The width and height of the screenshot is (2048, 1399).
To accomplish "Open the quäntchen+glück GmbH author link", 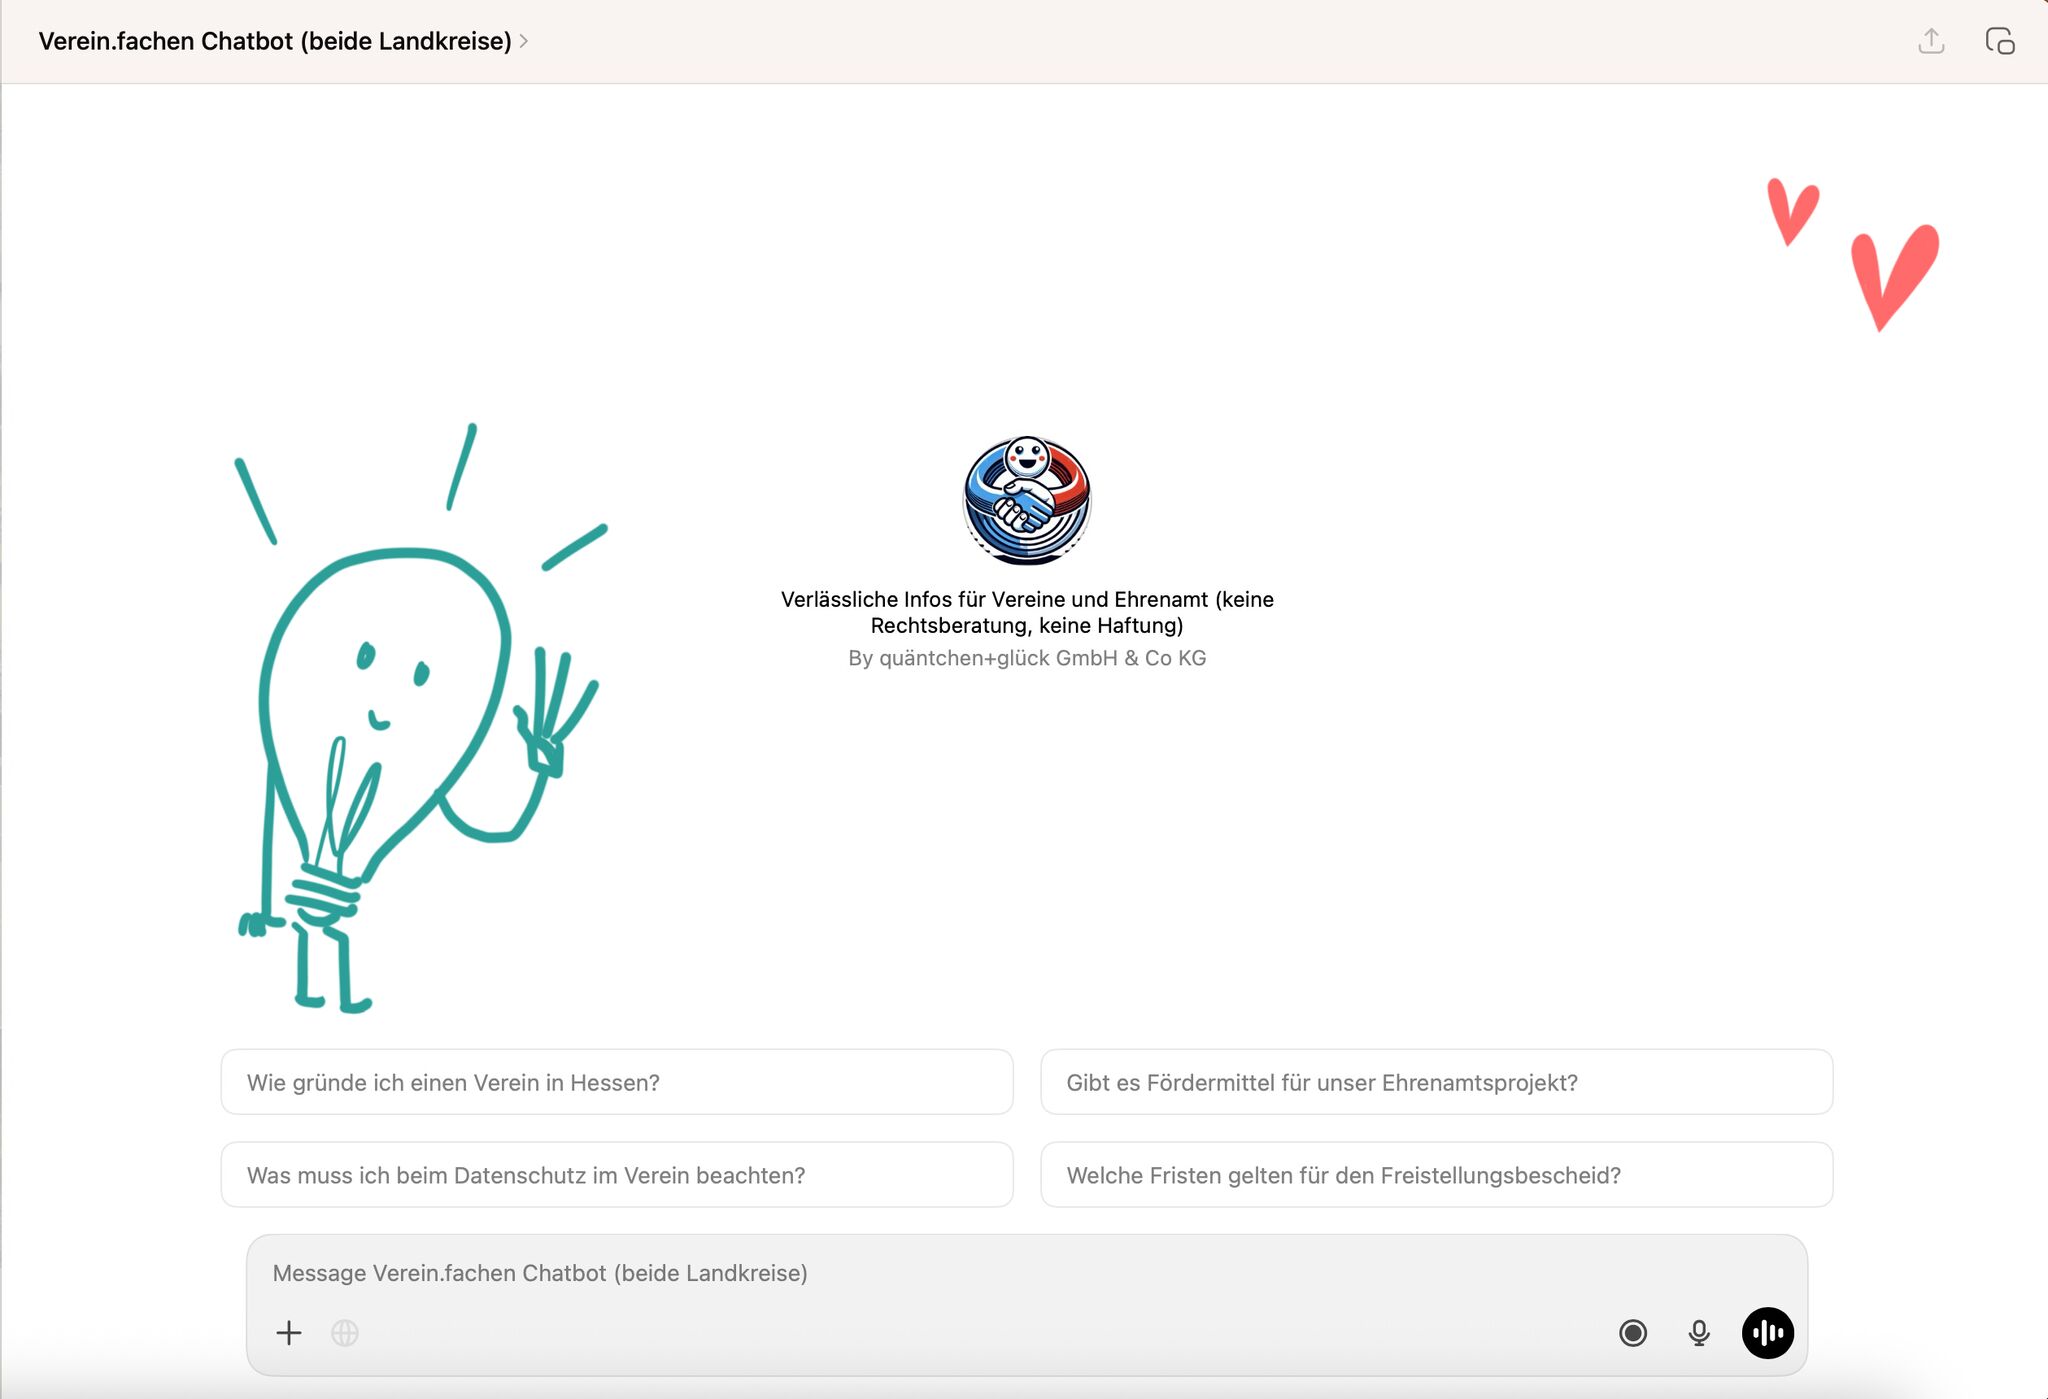I will tap(1027, 658).
